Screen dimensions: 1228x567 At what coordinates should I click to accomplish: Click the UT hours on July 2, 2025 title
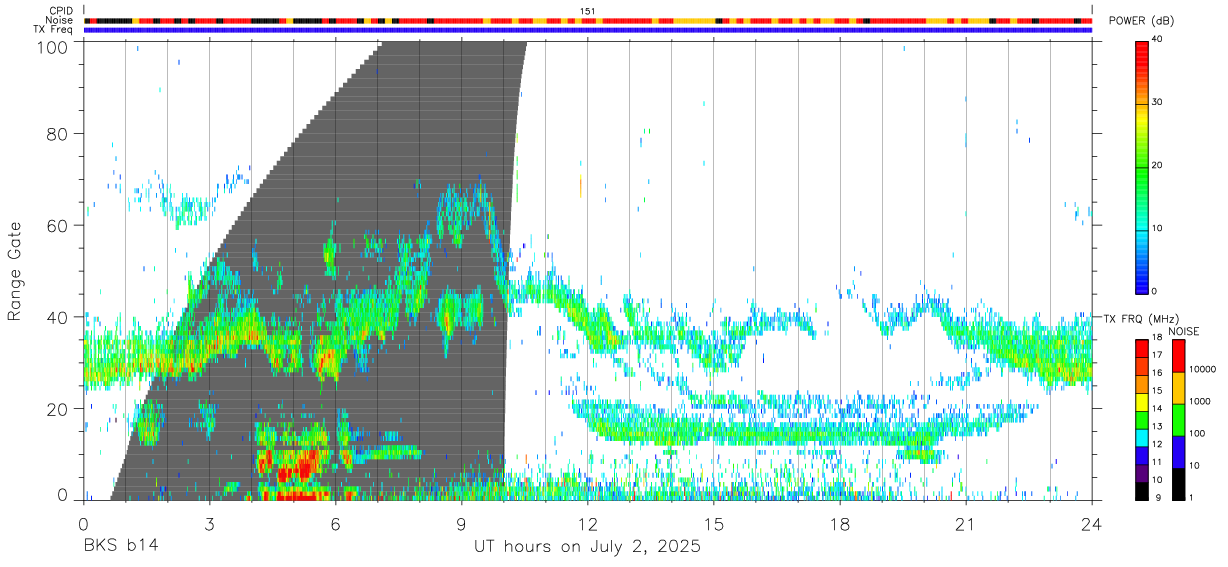coord(587,547)
